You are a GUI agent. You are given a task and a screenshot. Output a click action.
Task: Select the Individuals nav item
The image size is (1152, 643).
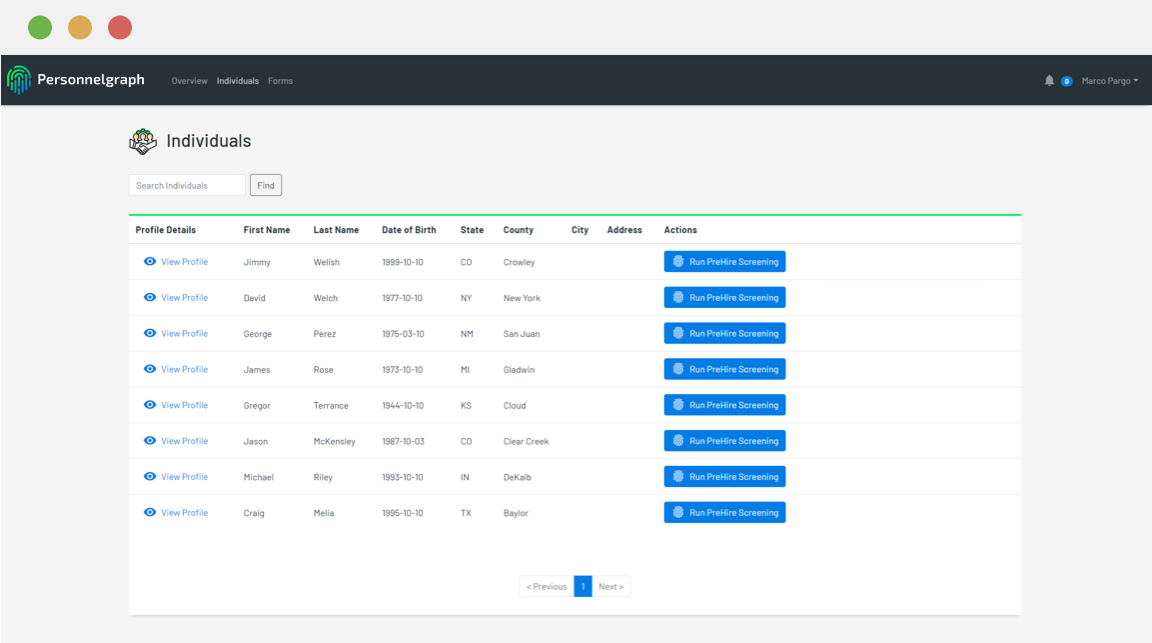tap(238, 81)
